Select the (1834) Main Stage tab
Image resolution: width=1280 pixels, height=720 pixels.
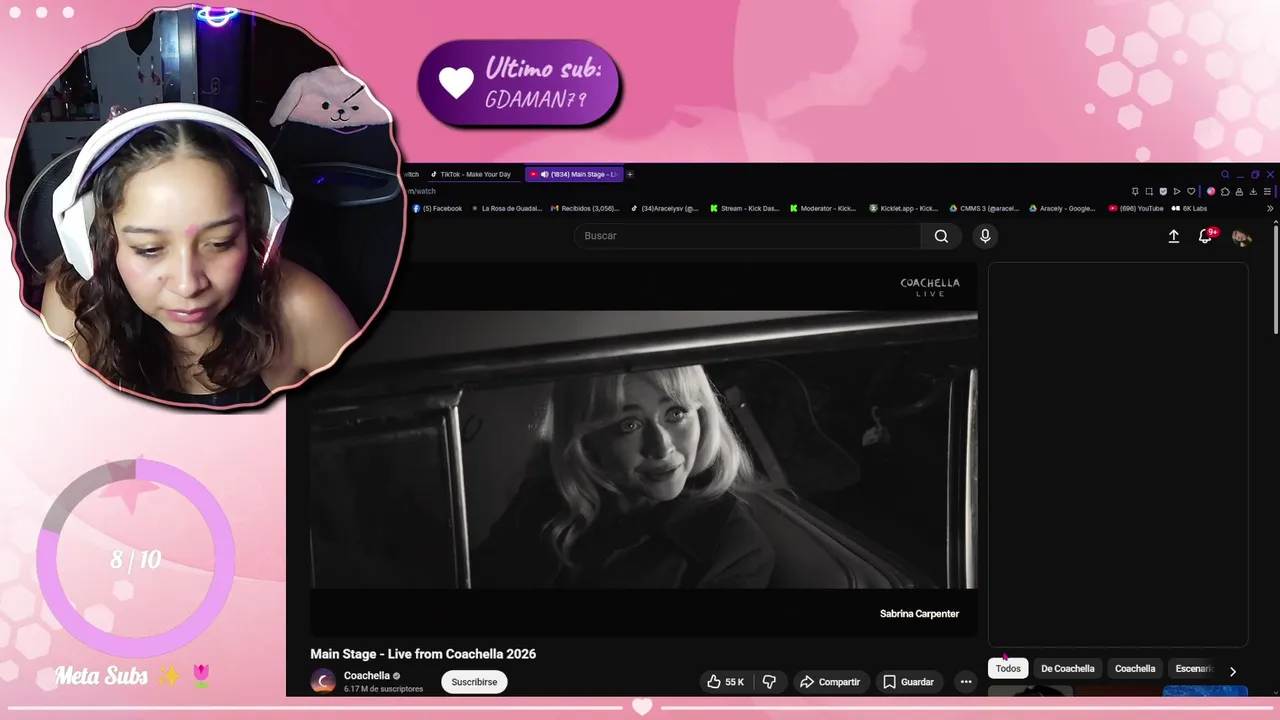point(574,174)
